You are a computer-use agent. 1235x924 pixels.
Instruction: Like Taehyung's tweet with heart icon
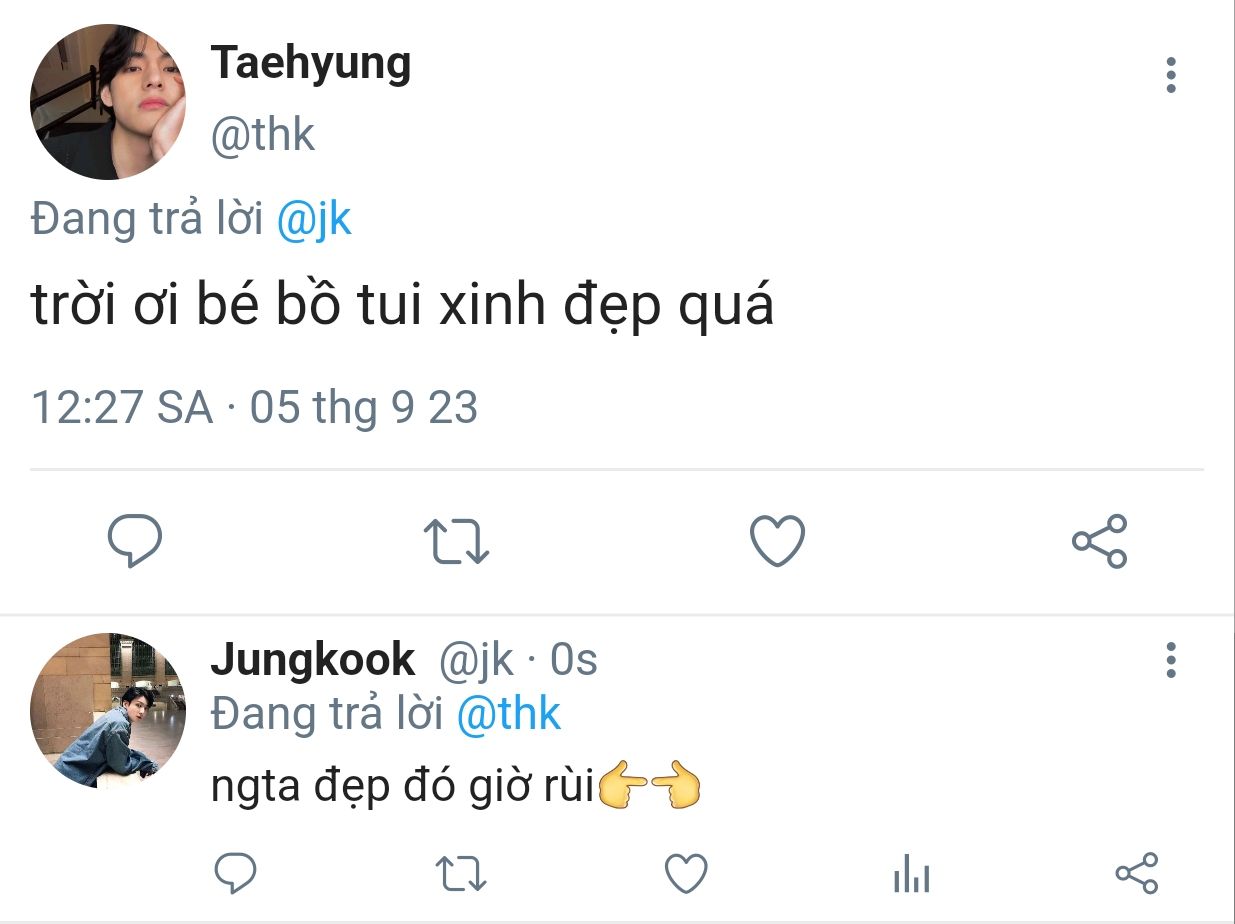[x=777, y=541]
